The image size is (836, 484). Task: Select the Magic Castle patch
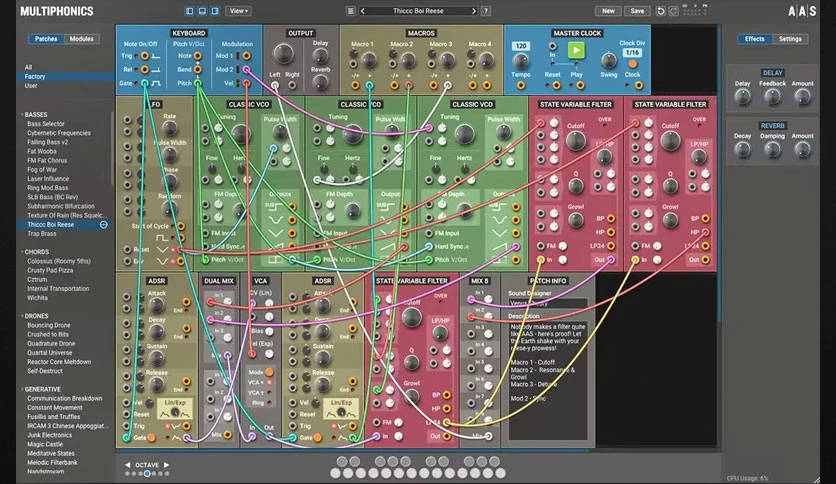pos(45,444)
